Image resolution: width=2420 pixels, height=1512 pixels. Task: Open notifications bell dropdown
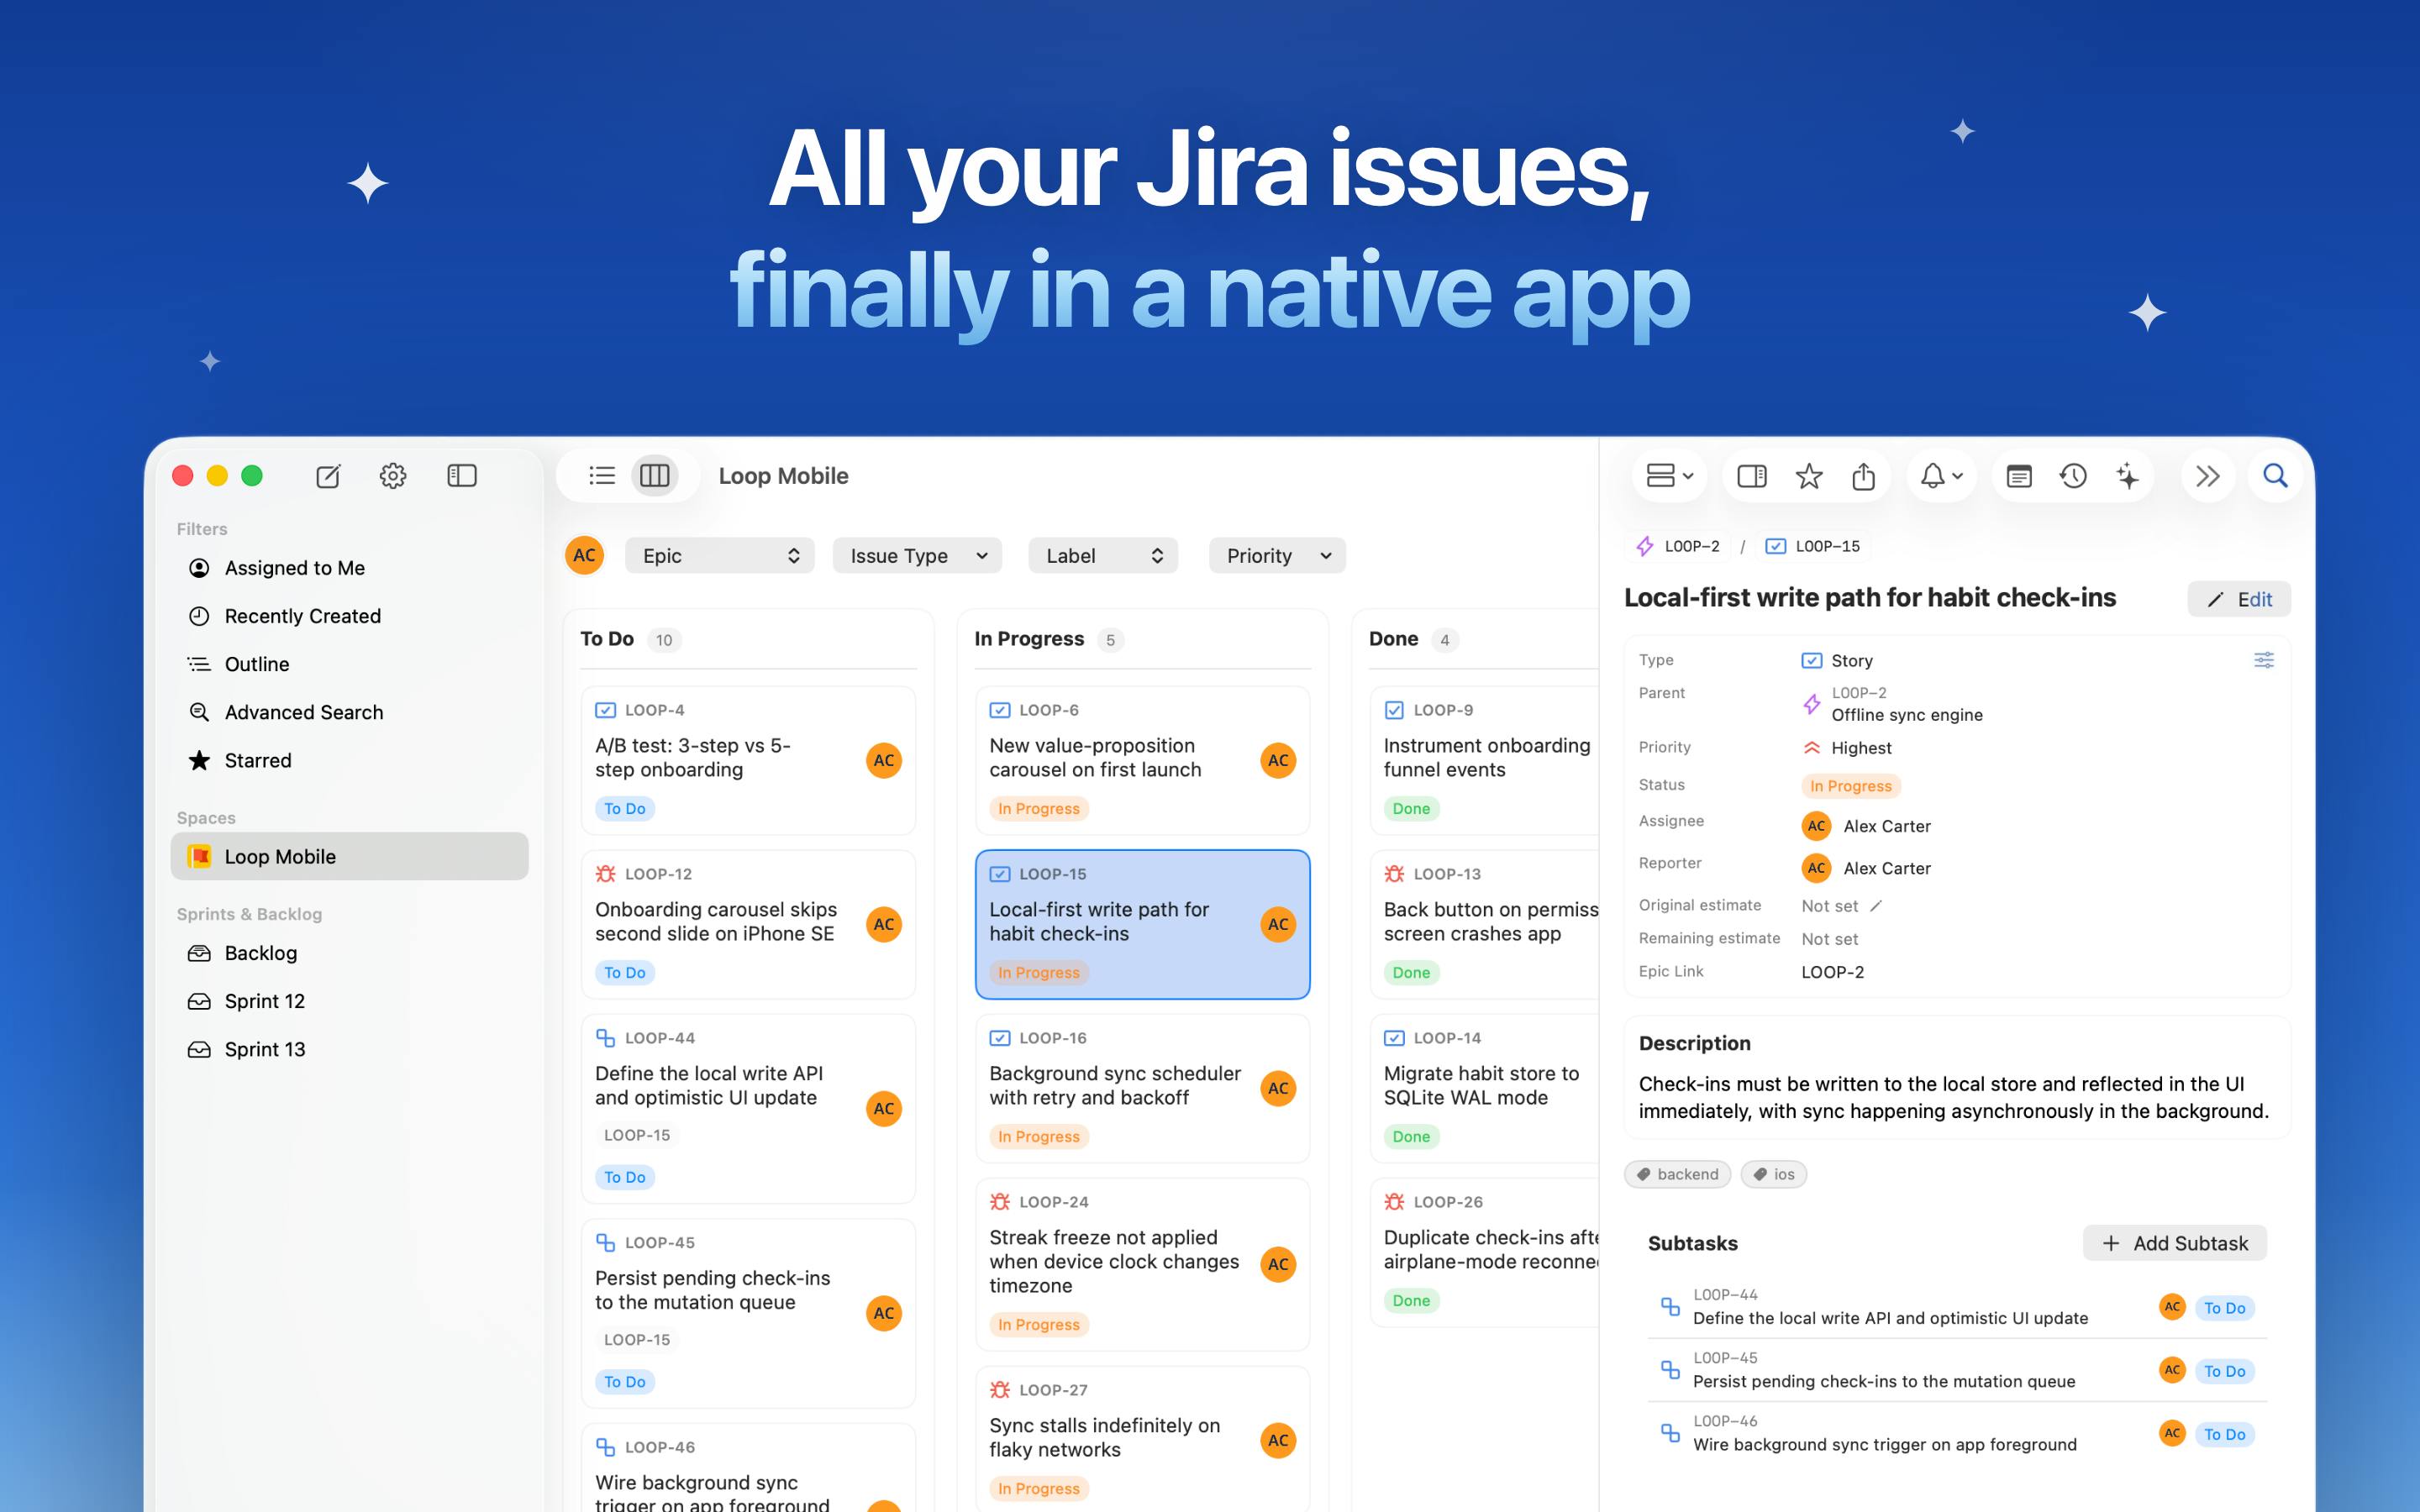[x=1942, y=476]
